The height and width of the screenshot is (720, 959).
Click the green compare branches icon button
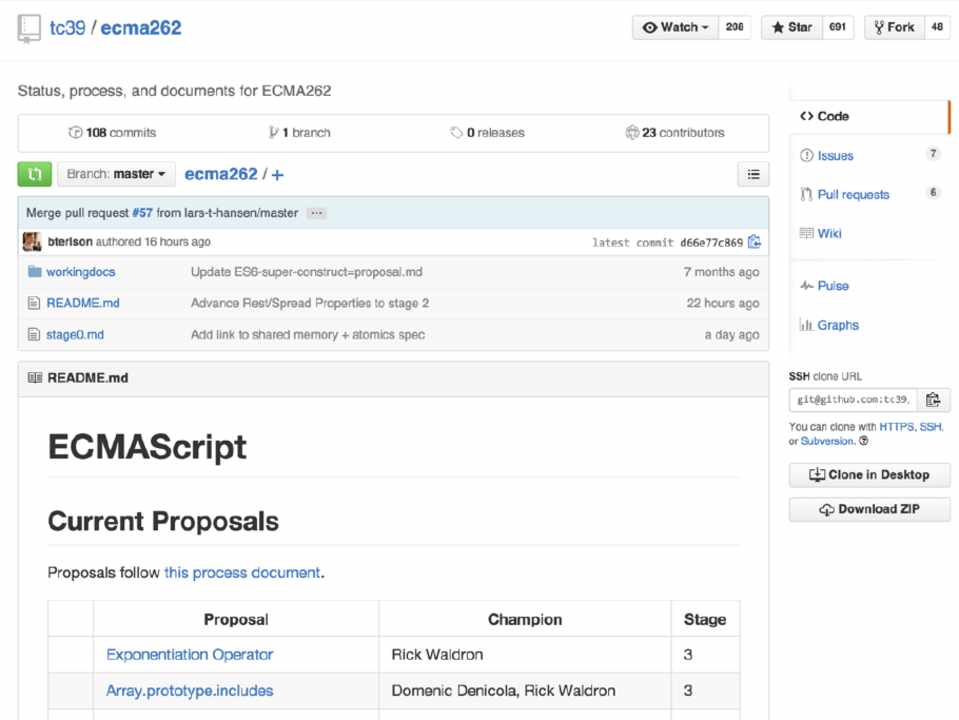(x=34, y=174)
